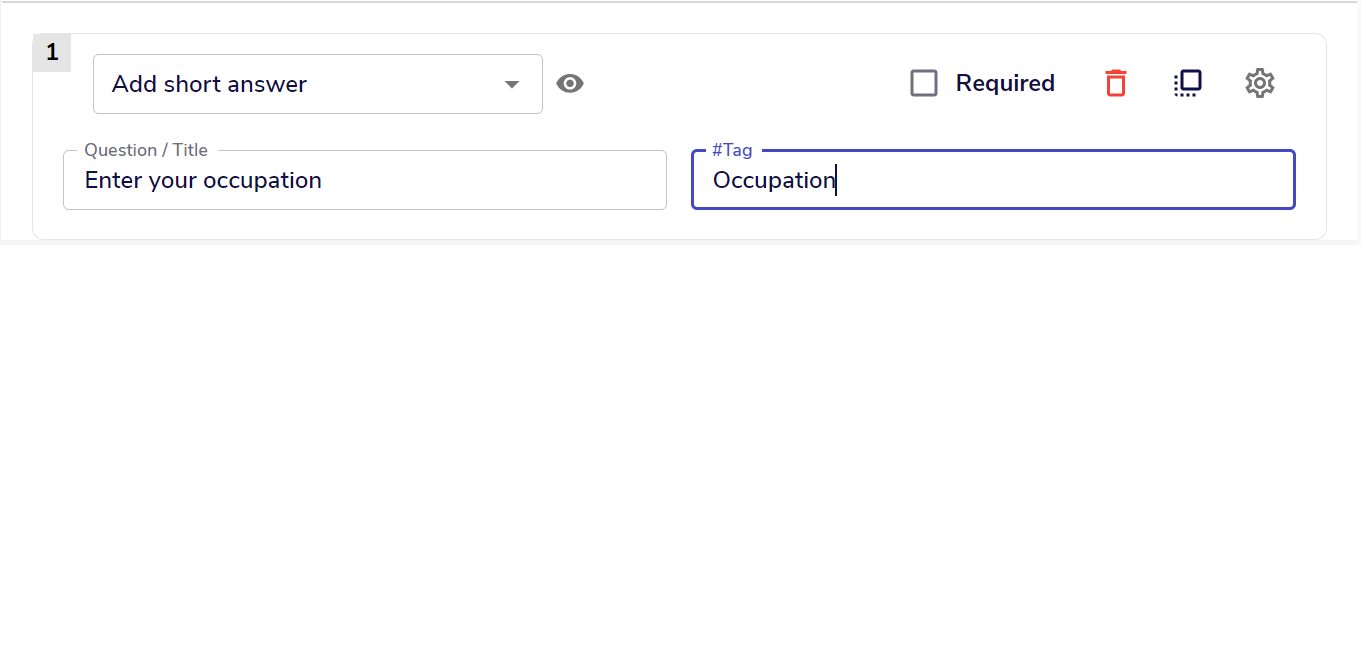1361x648 pixels.
Task: Select the Add short answer text
Action: tap(209, 84)
